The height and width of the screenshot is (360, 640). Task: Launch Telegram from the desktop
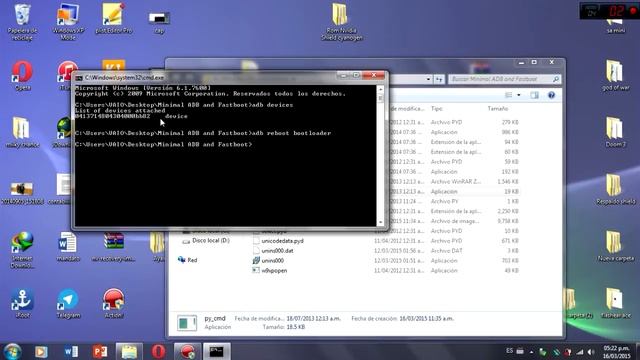point(68,303)
